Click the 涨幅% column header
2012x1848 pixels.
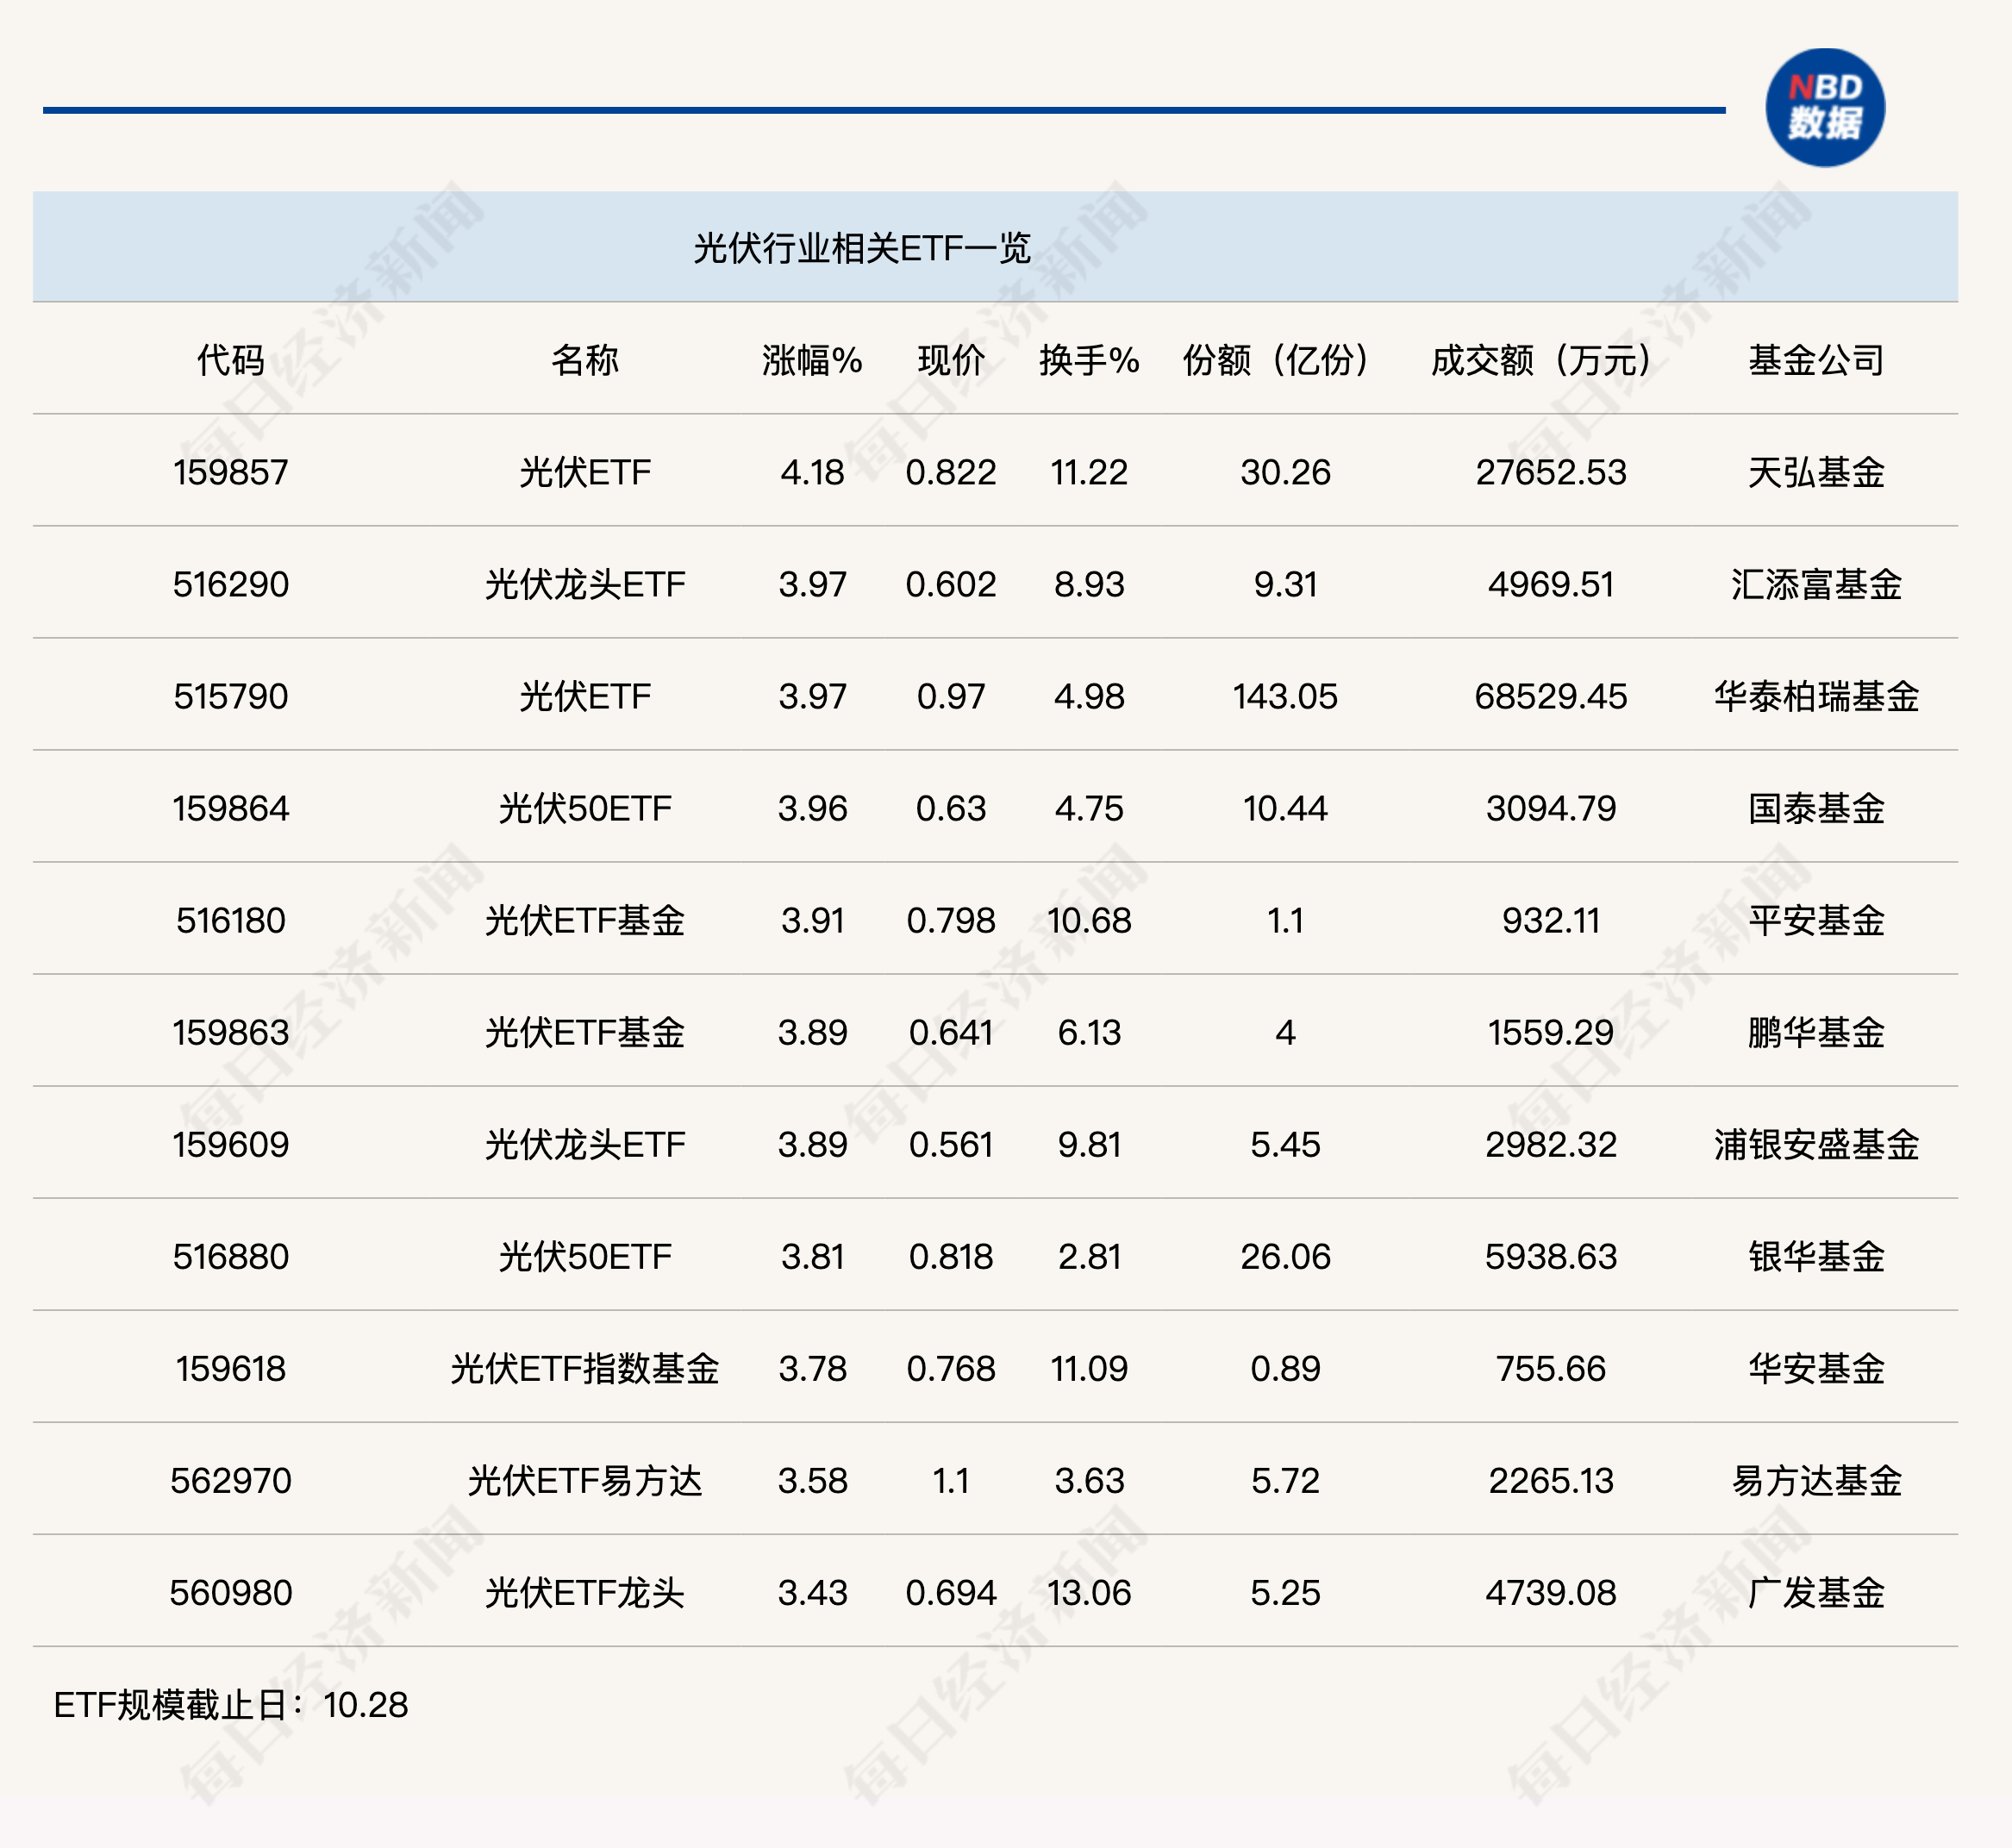pos(812,360)
